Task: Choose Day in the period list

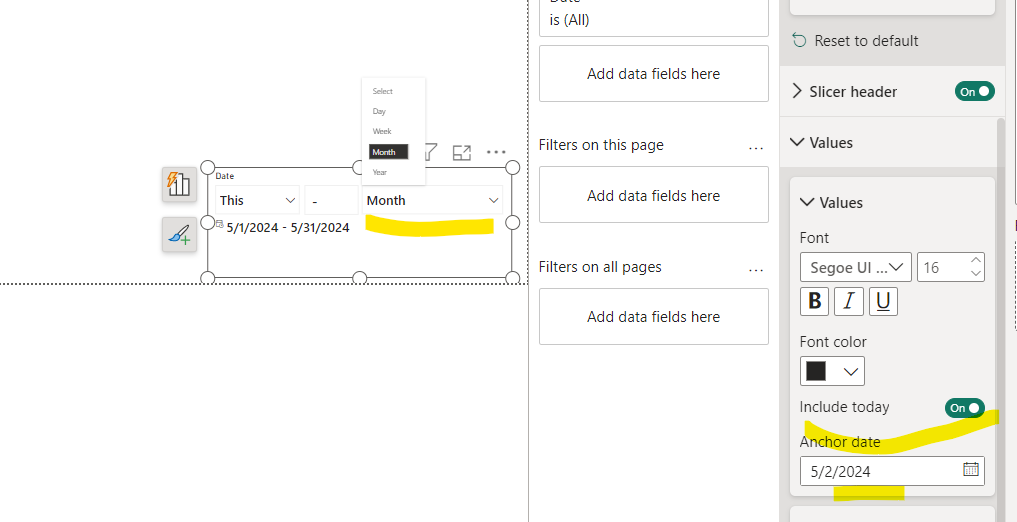Action: click(x=379, y=112)
